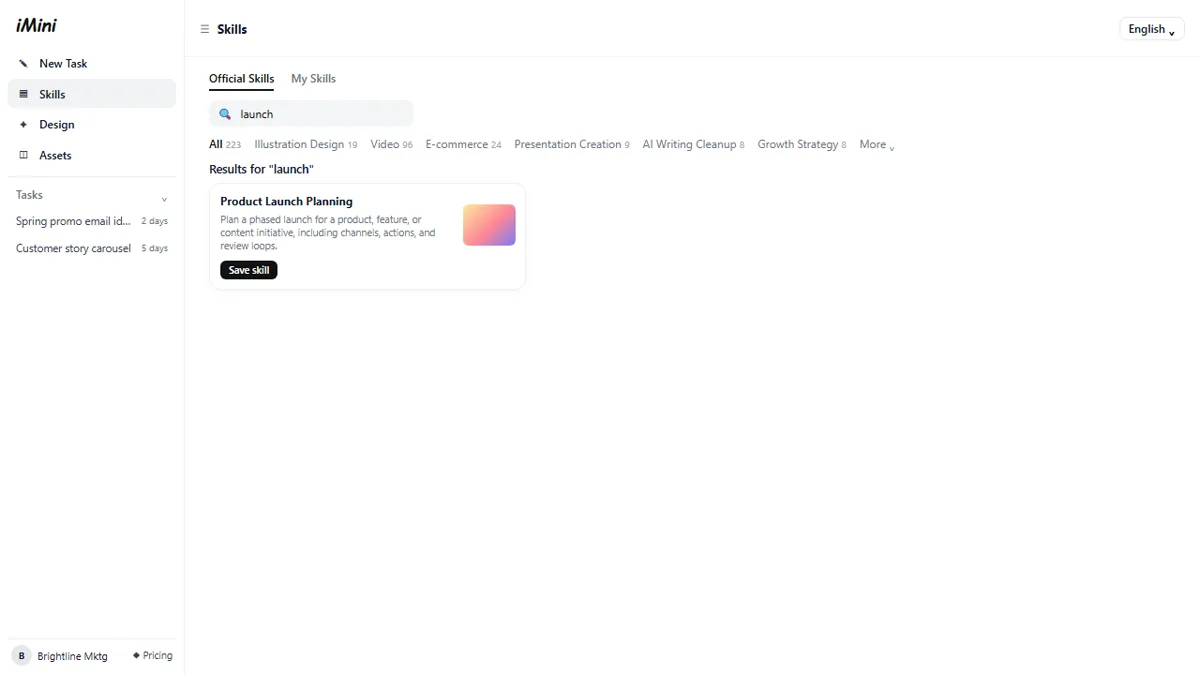1200x675 pixels.
Task: Click the Product Launch Planning gradient thumbnail
Action: coord(489,225)
